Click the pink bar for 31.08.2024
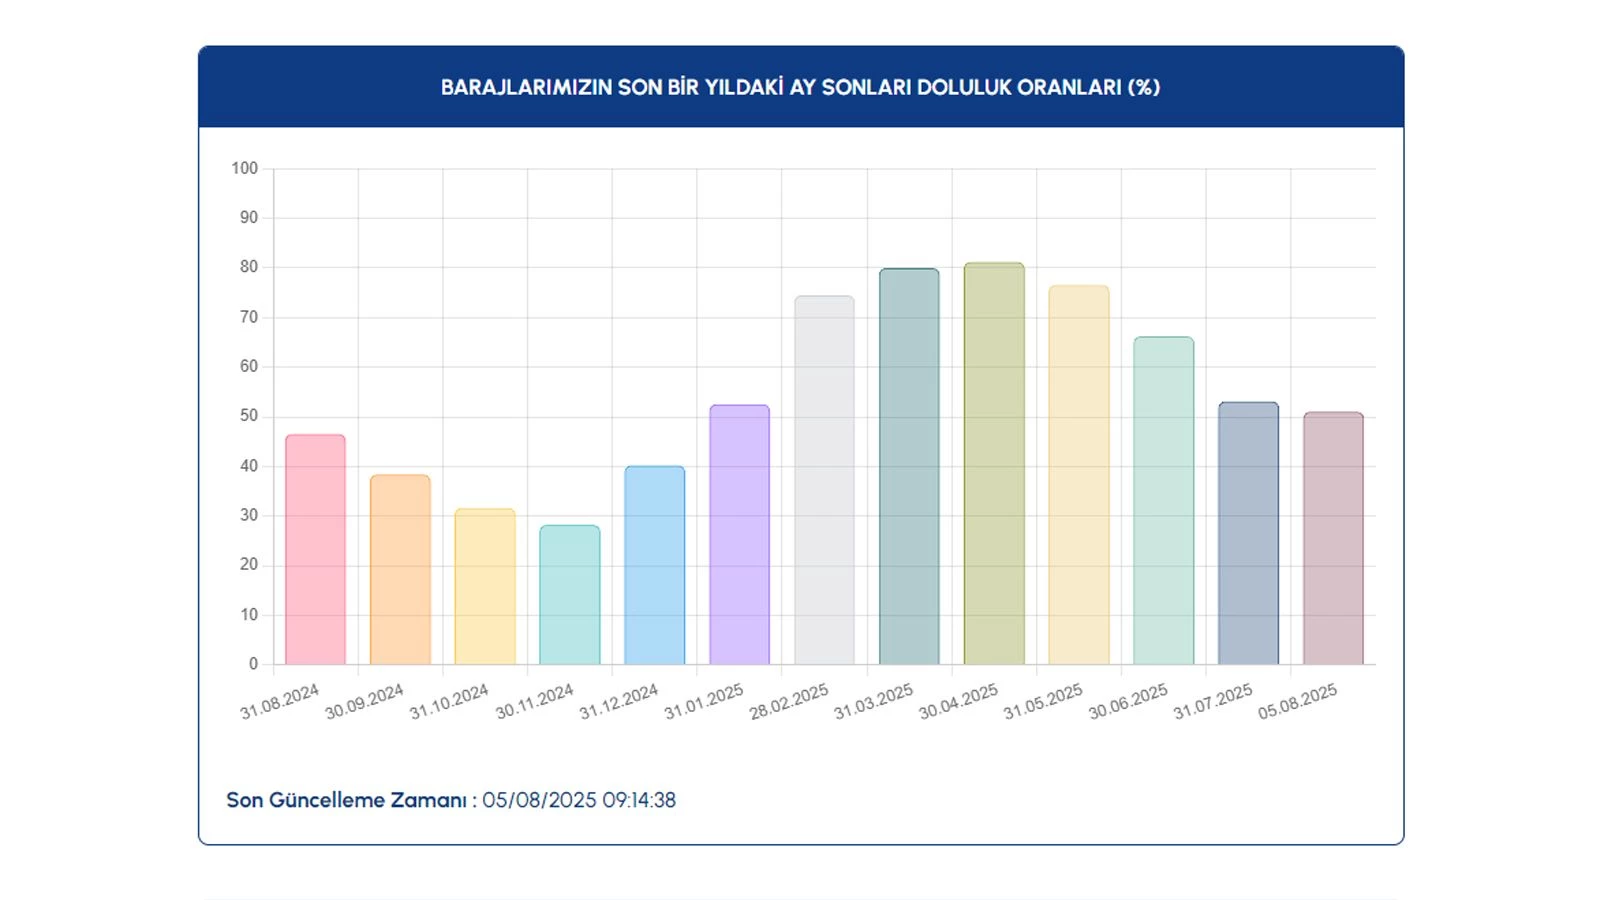Image resolution: width=1600 pixels, height=900 pixels. 315,550
